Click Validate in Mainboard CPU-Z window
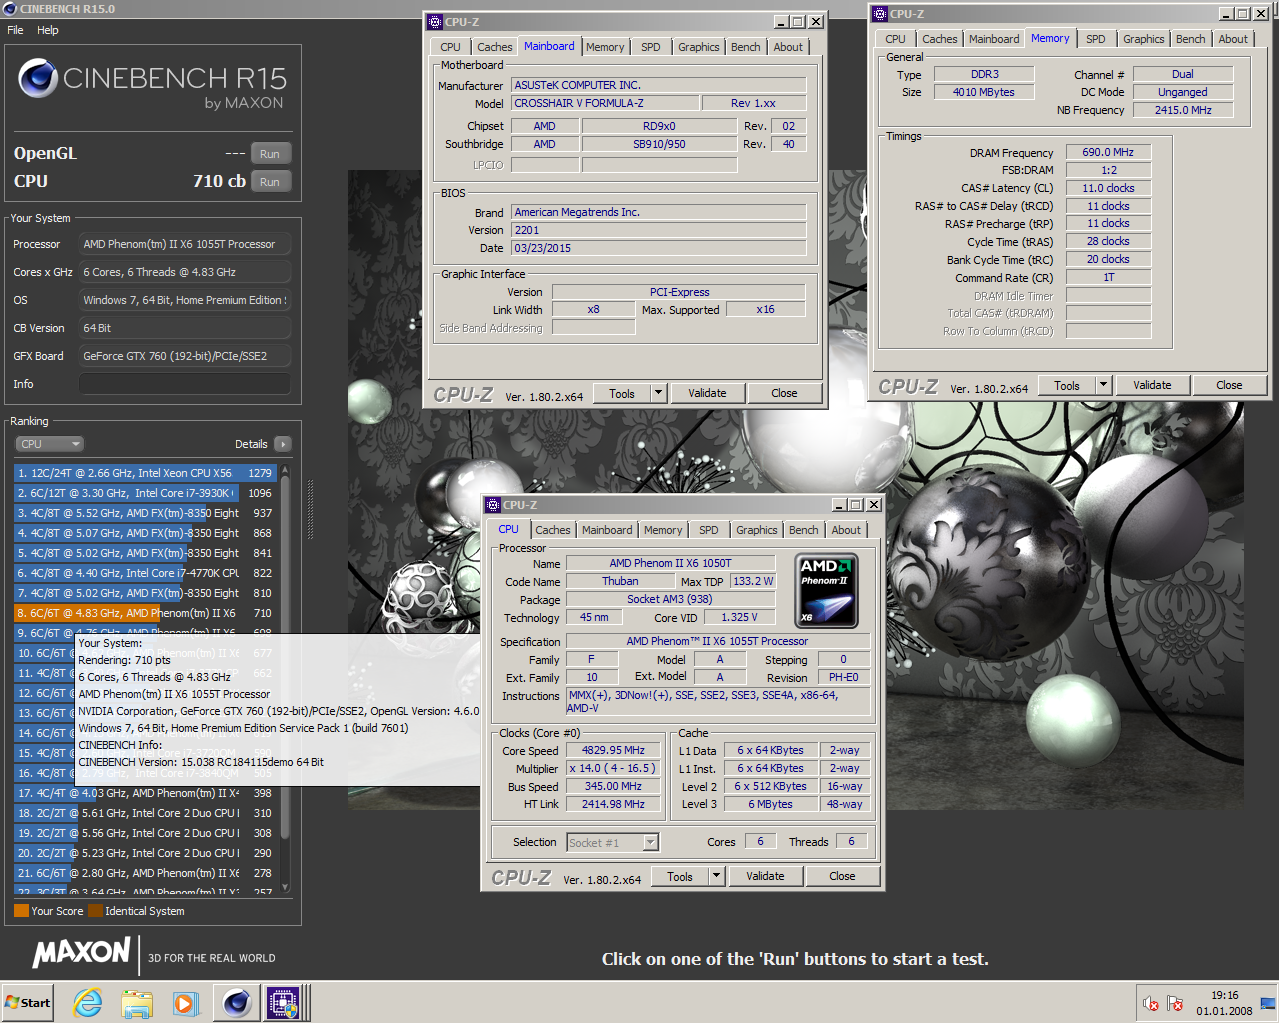 pos(707,393)
